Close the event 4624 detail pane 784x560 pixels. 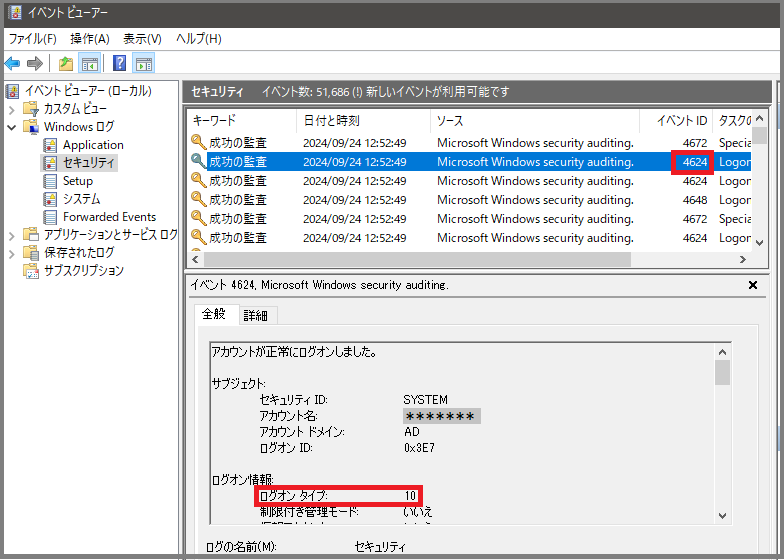point(753,285)
